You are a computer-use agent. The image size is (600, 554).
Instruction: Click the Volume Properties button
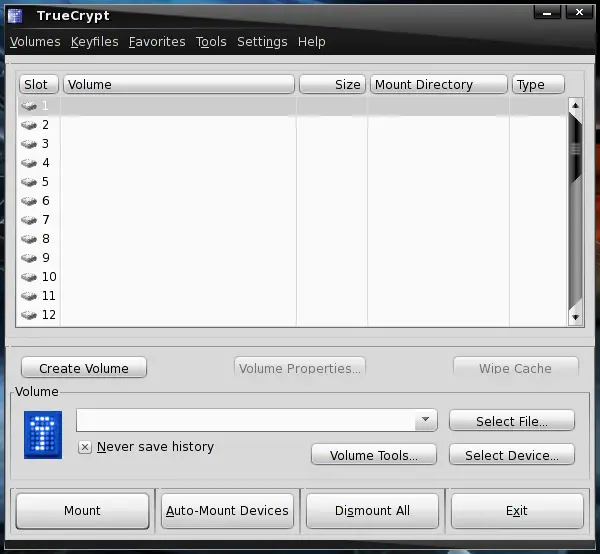point(300,368)
